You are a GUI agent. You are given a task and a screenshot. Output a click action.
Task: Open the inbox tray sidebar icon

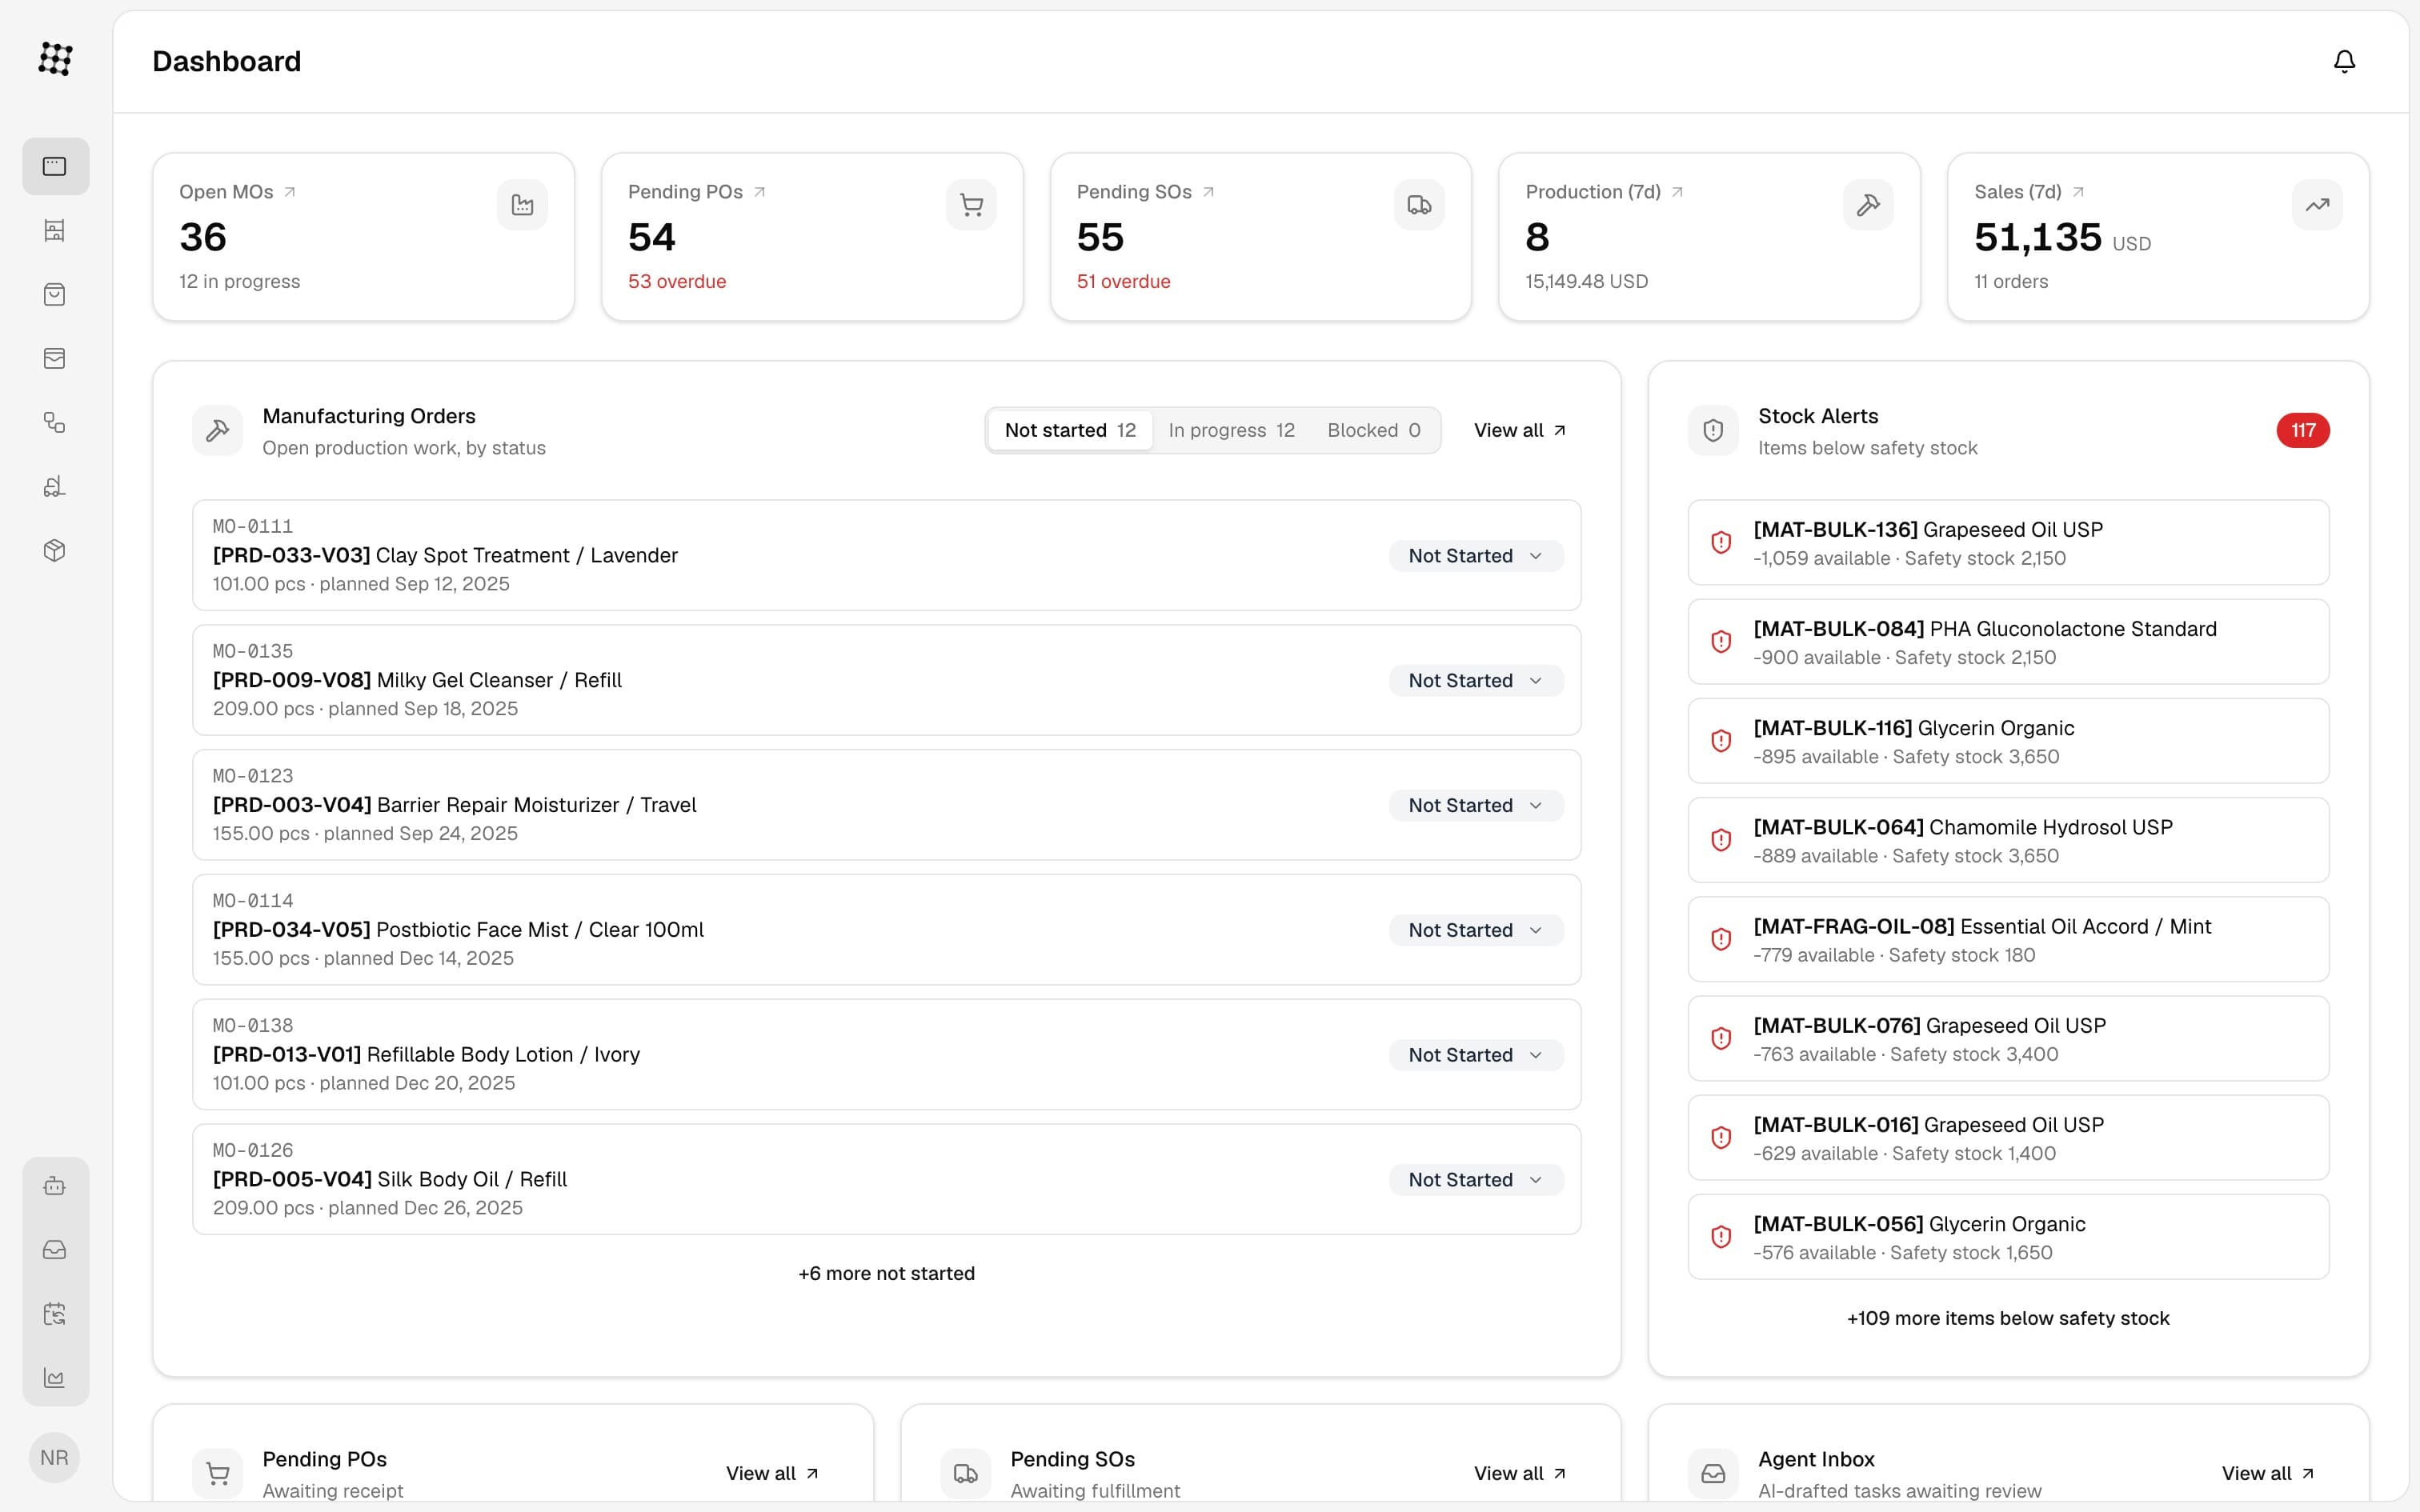[55, 1250]
